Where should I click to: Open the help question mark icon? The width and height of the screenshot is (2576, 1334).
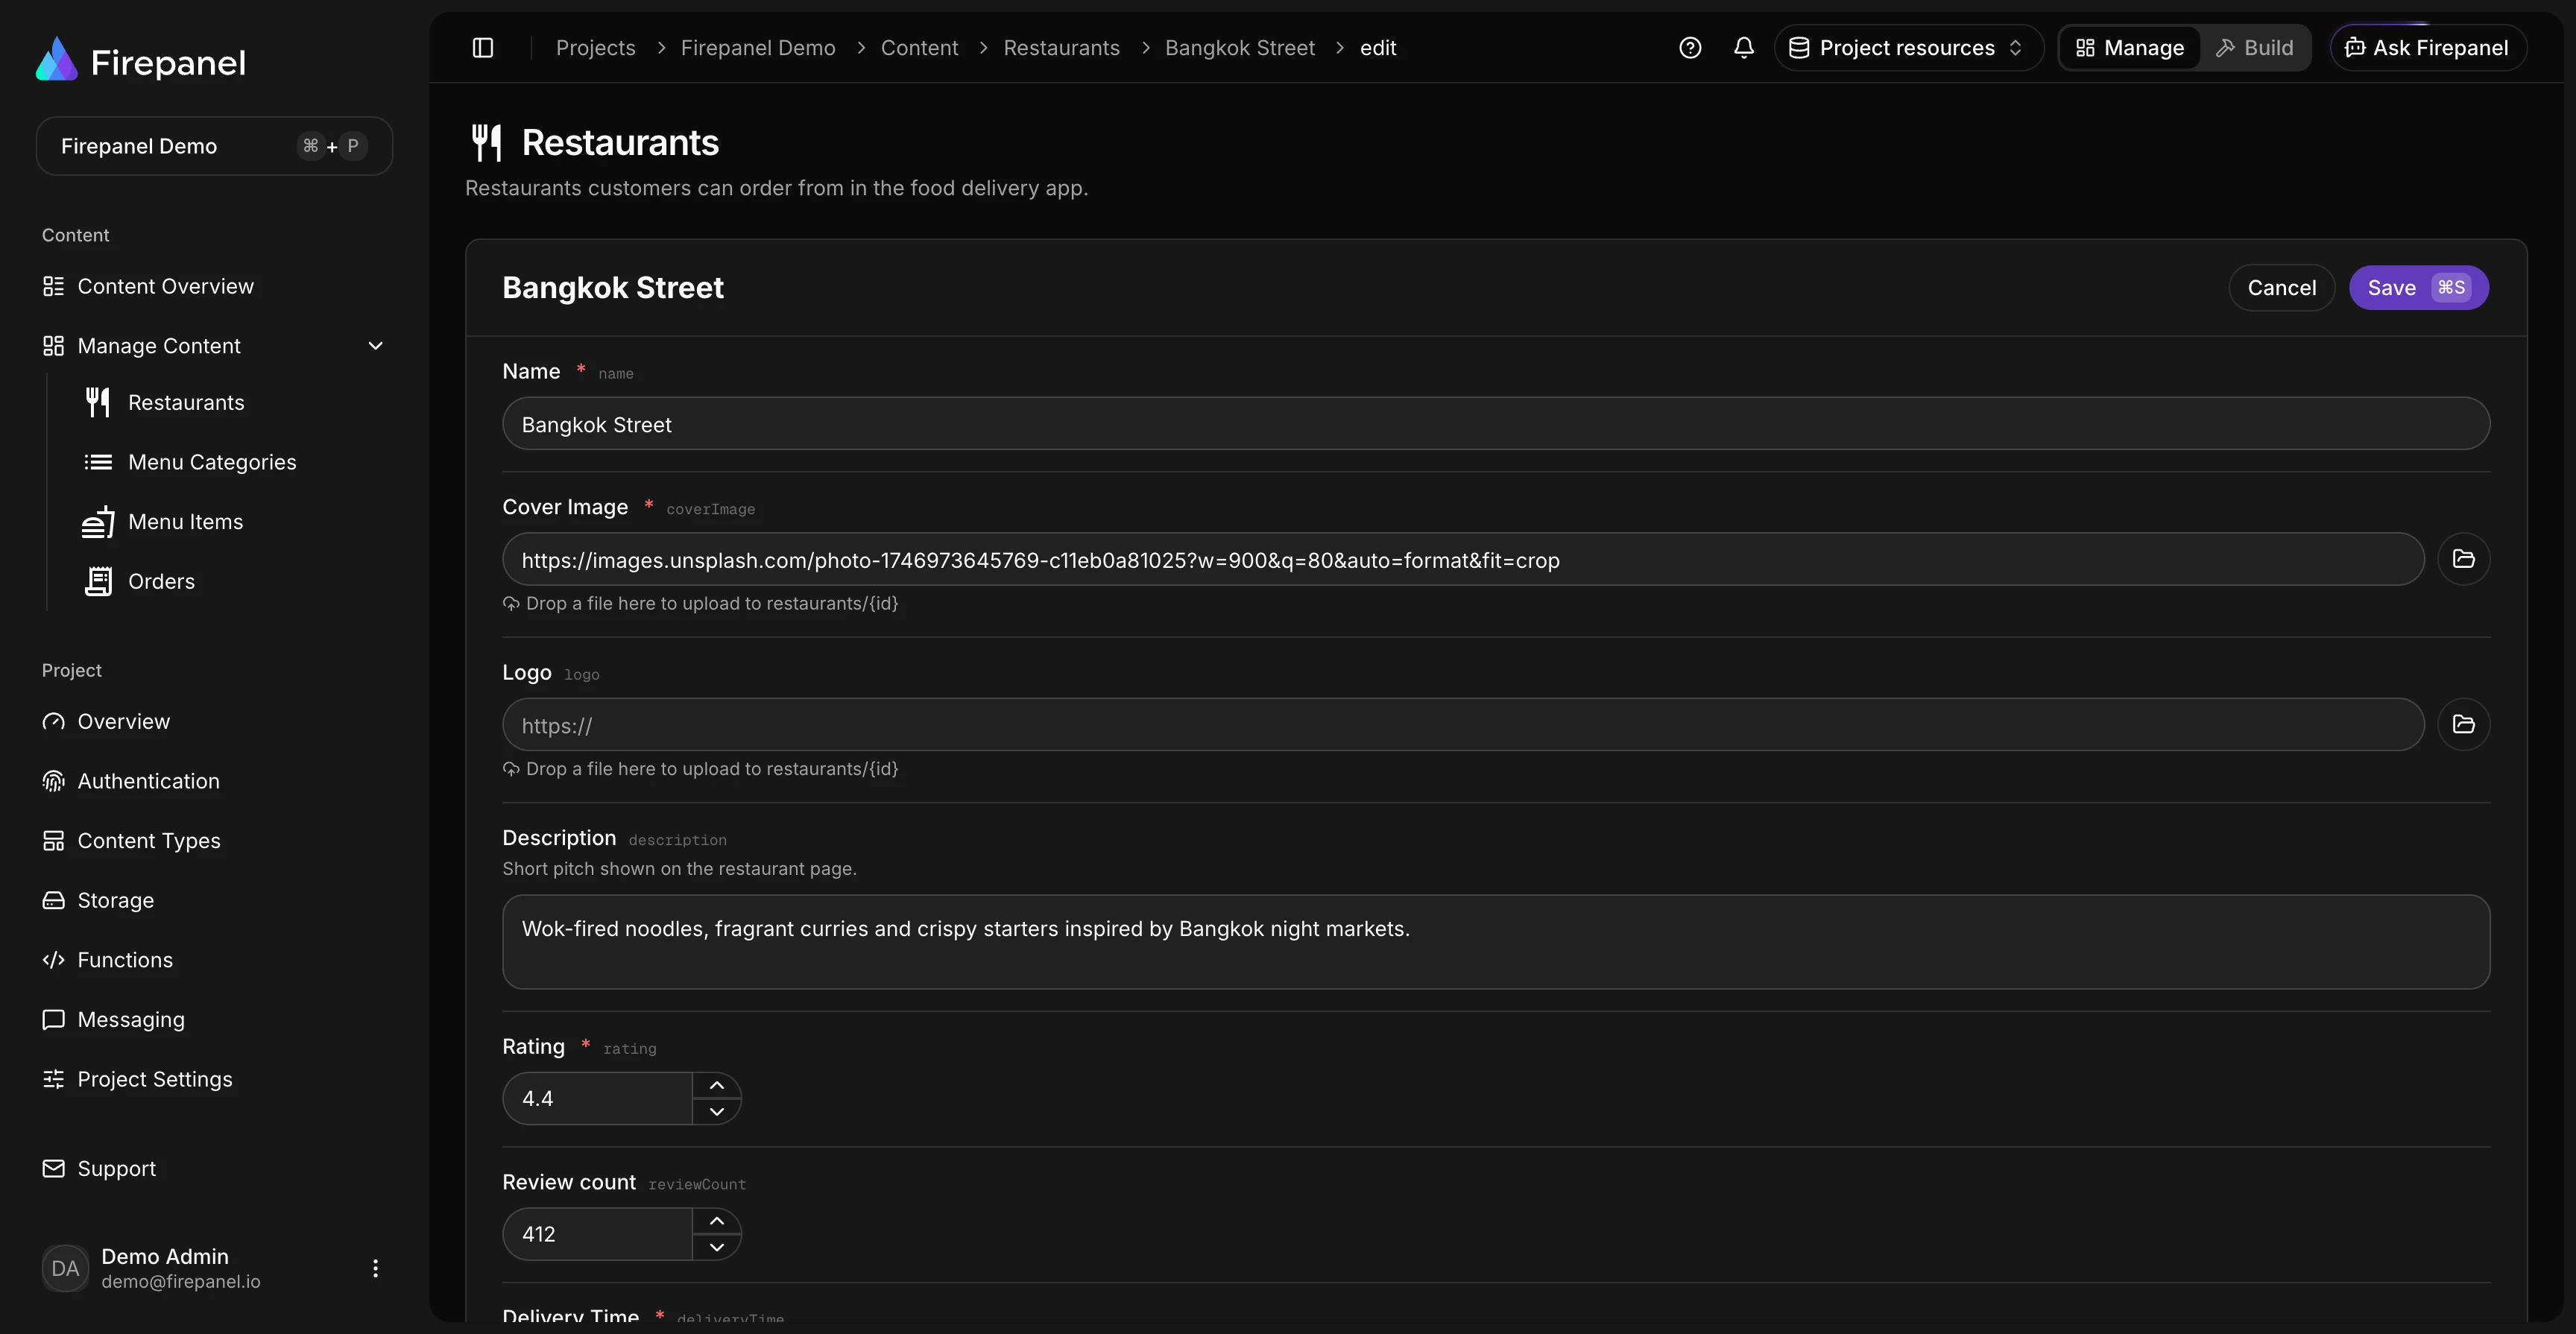pyautogui.click(x=1690, y=48)
